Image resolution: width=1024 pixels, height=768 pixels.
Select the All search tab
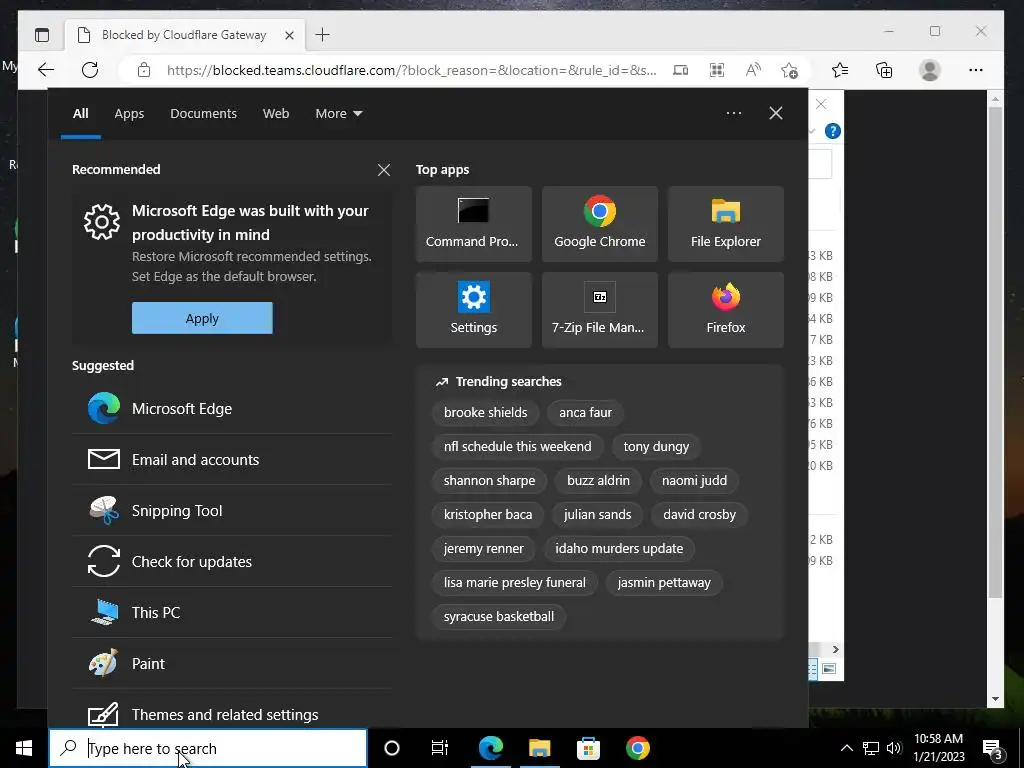pyautogui.click(x=80, y=114)
